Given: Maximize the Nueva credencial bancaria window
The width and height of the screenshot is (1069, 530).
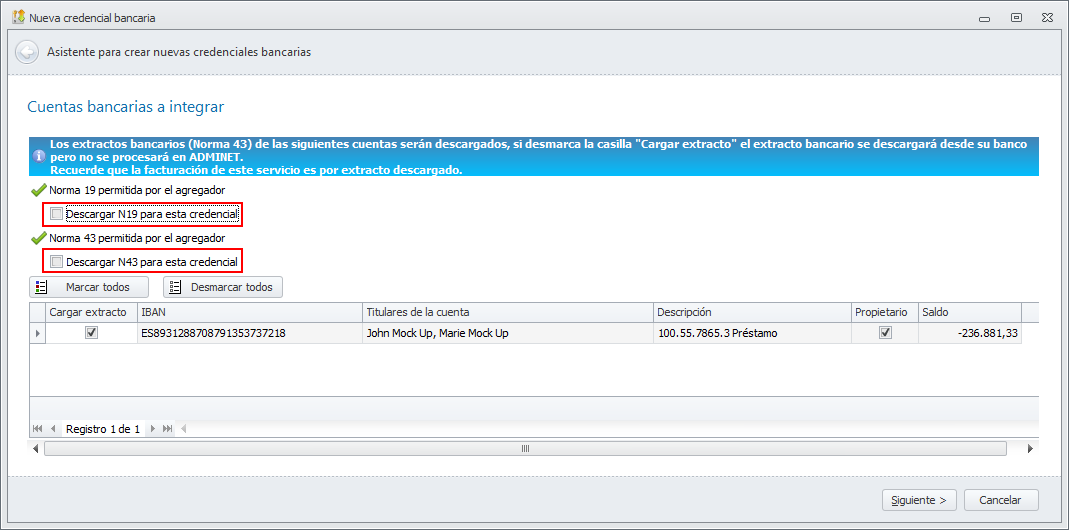Looking at the screenshot, I should [x=1016, y=18].
